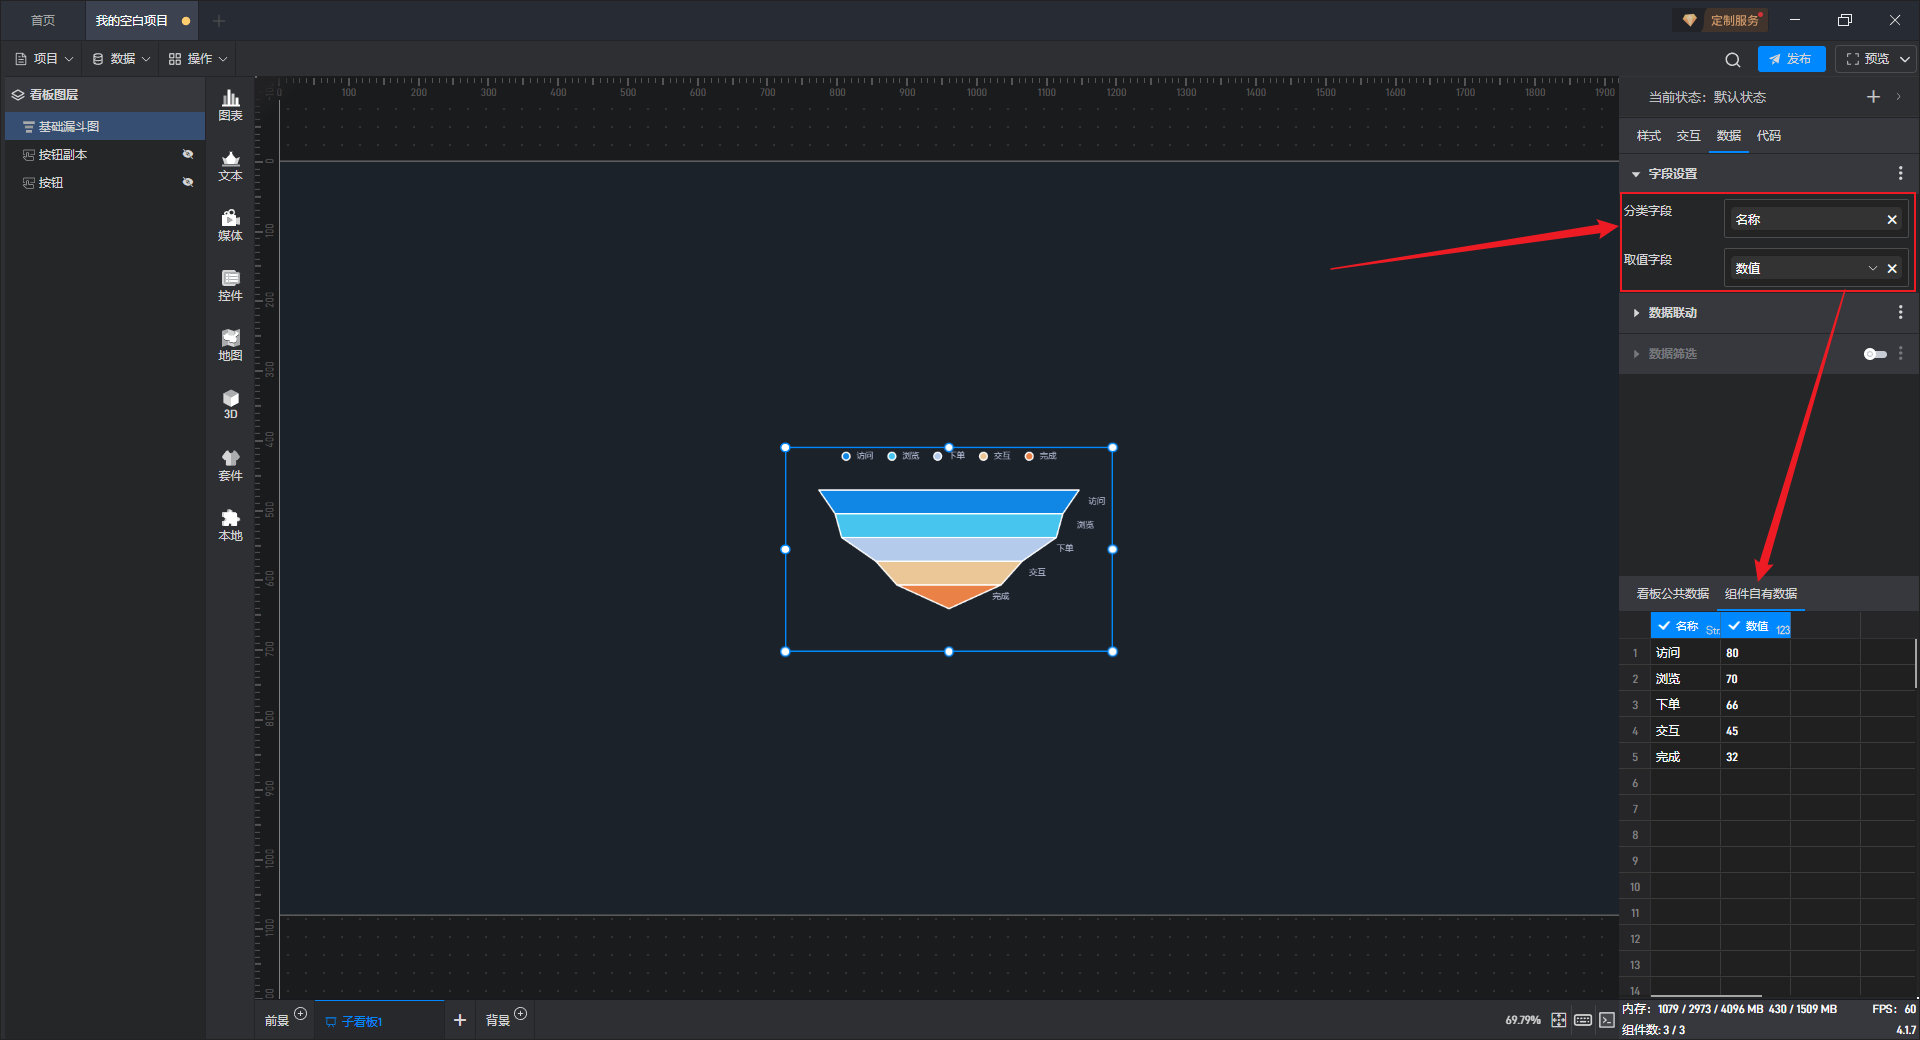Open the console terminal icon in the status bar

pos(1607,1020)
